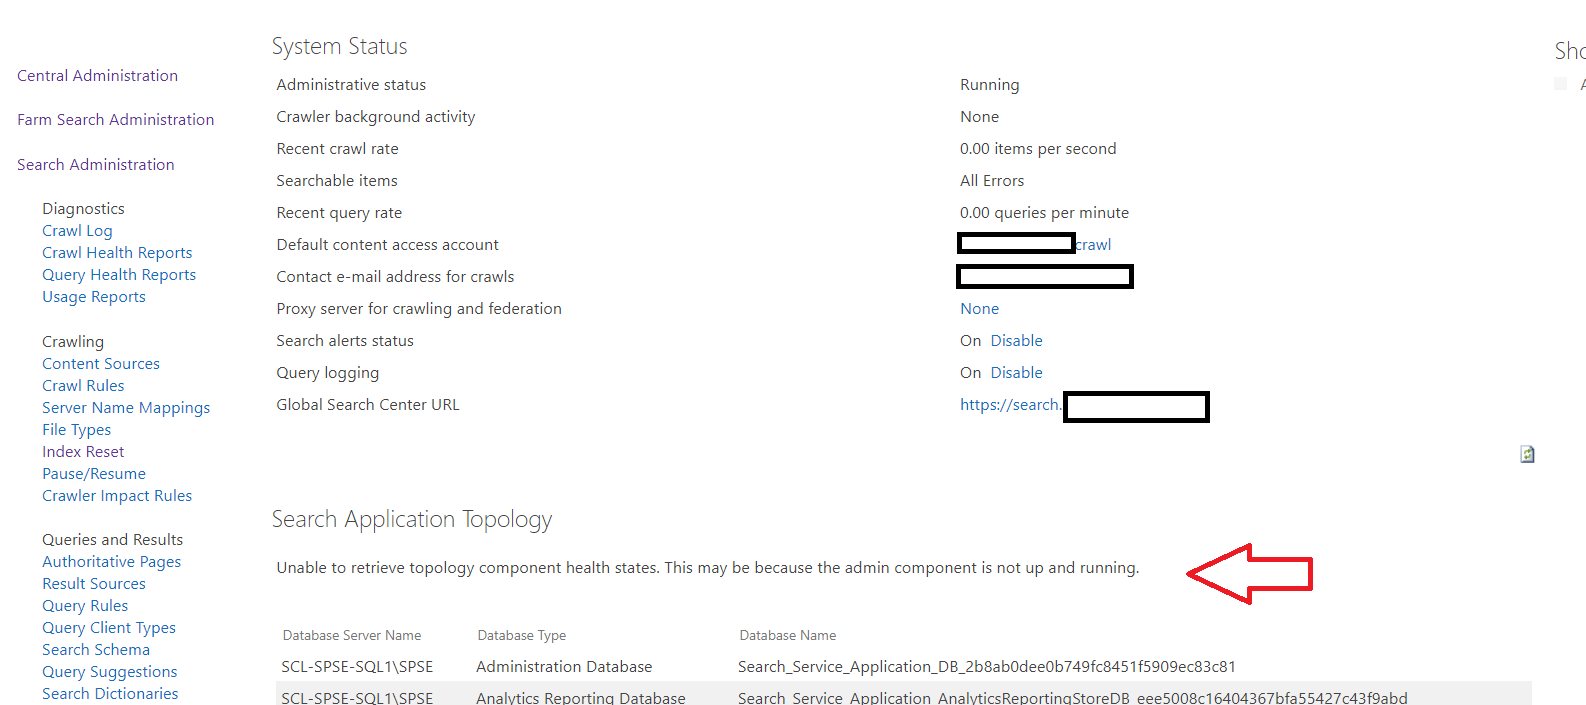
Task: Disable query logging
Action: [1016, 373]
